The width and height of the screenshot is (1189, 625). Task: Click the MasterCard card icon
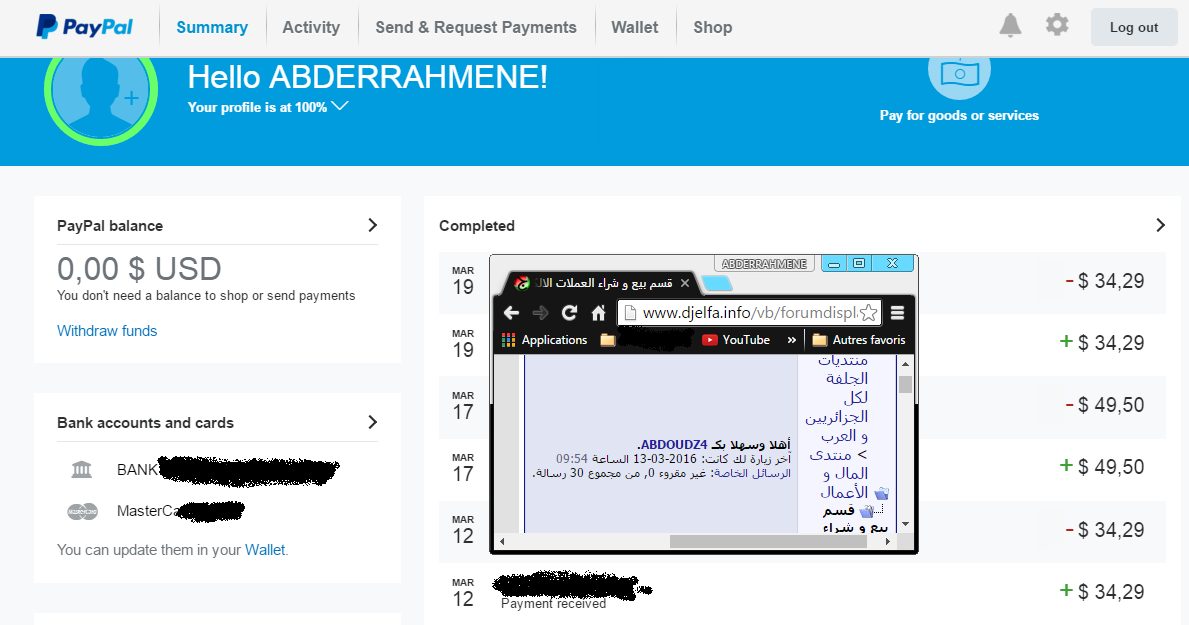coord(83,512)
